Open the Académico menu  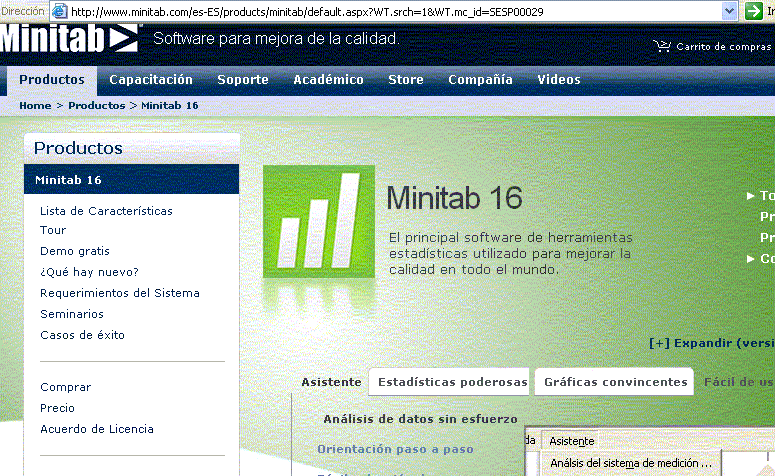click(328, 80)
